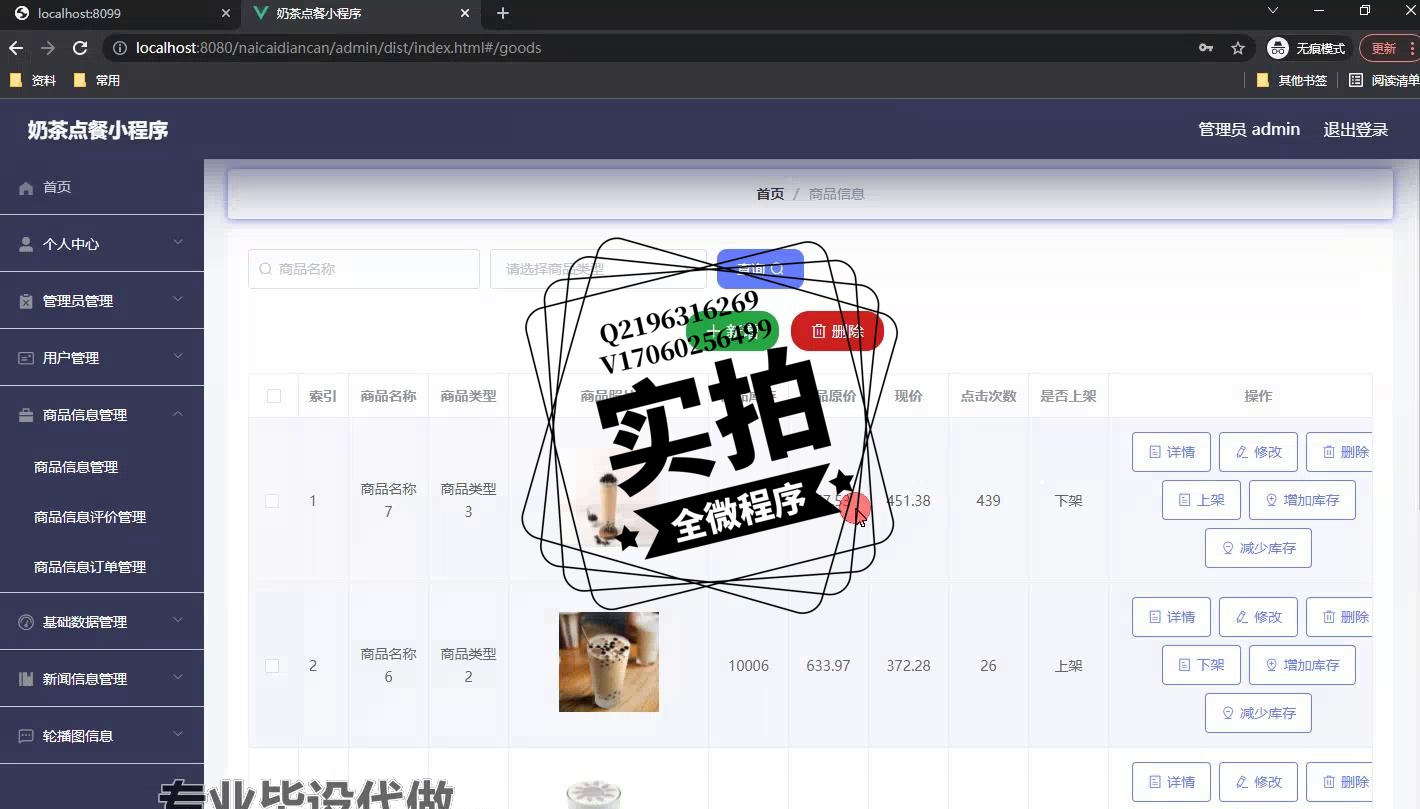This screenshot has width=1420, height=809.
Task: Click the home icon beside 首页 in sidebar
Action: [26, 188]
